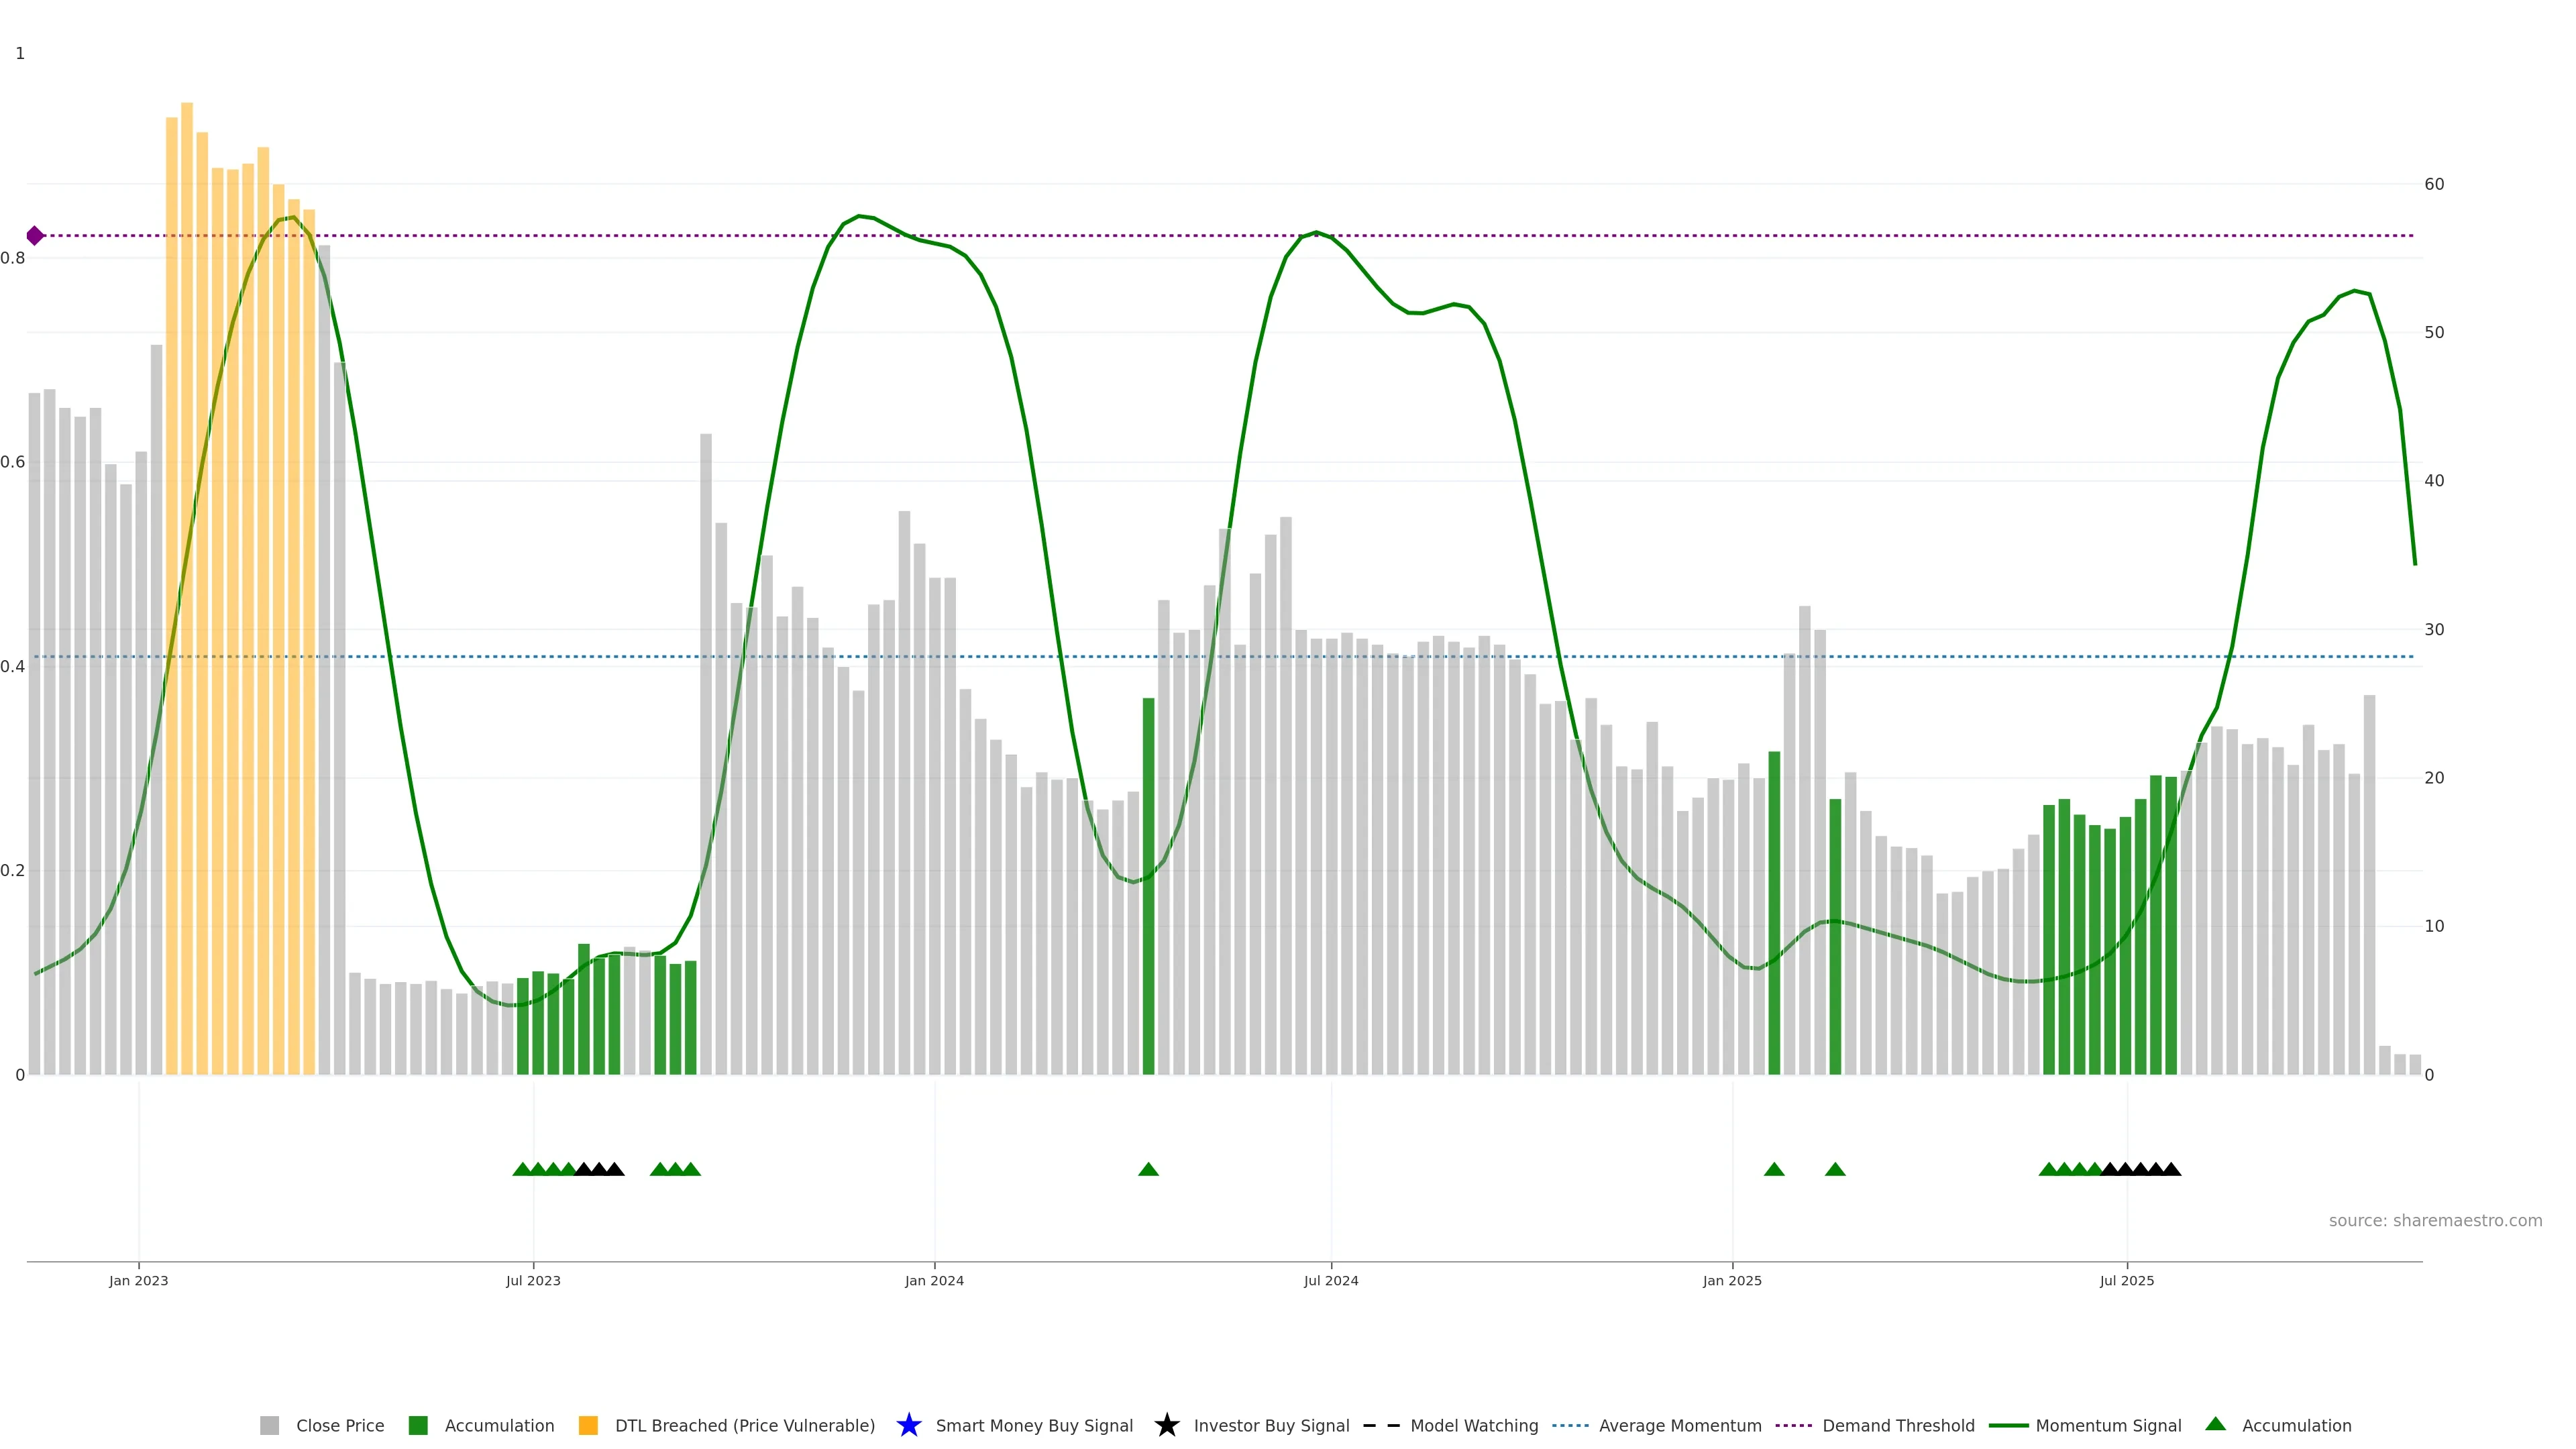Click the sharemaestro.com source text
The width and height of the screenshot is (2576, 1449).
[x=2435, y=1220]
